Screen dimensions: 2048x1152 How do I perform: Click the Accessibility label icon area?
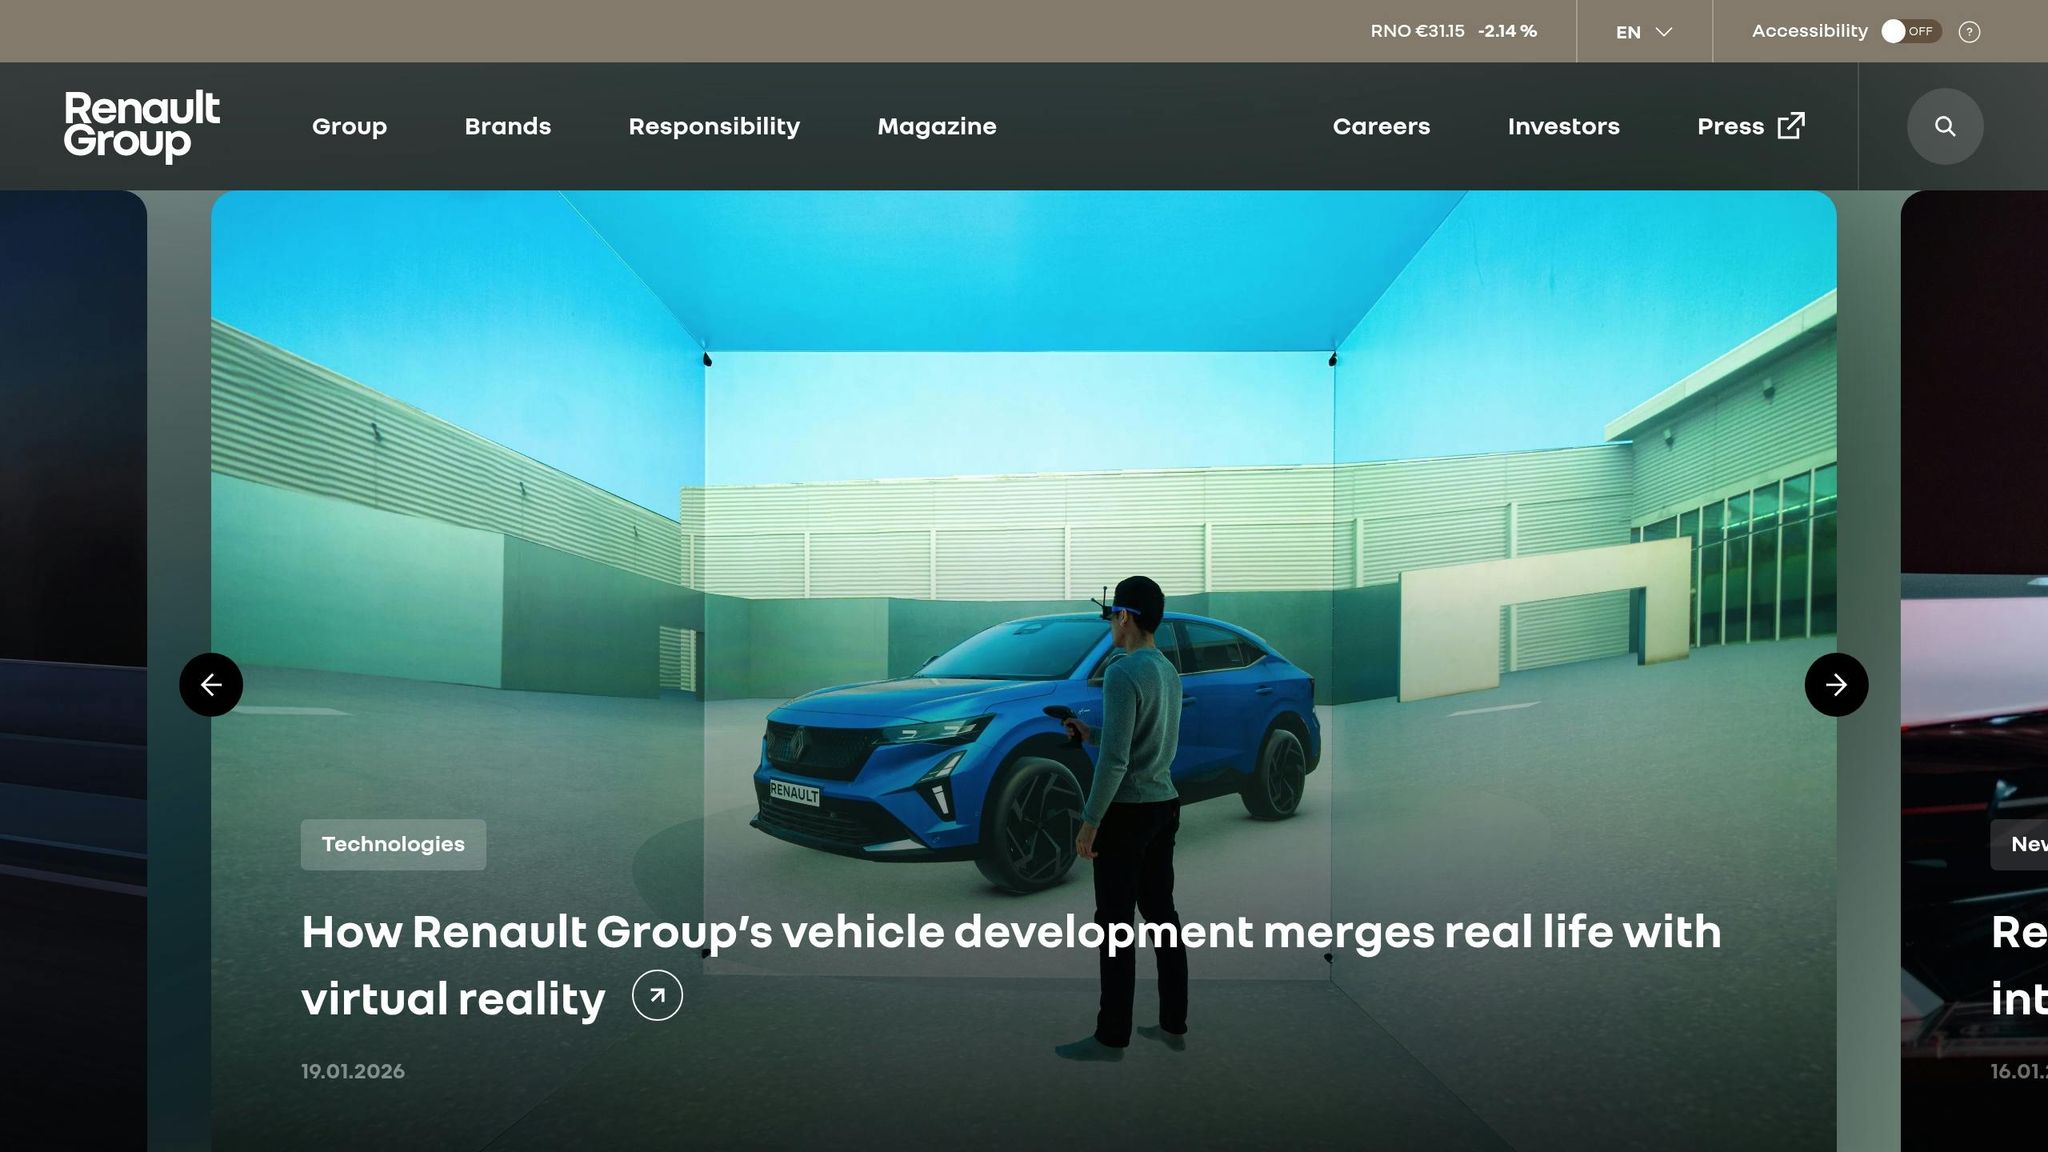pyautogui.click(x=1808, y=31)
